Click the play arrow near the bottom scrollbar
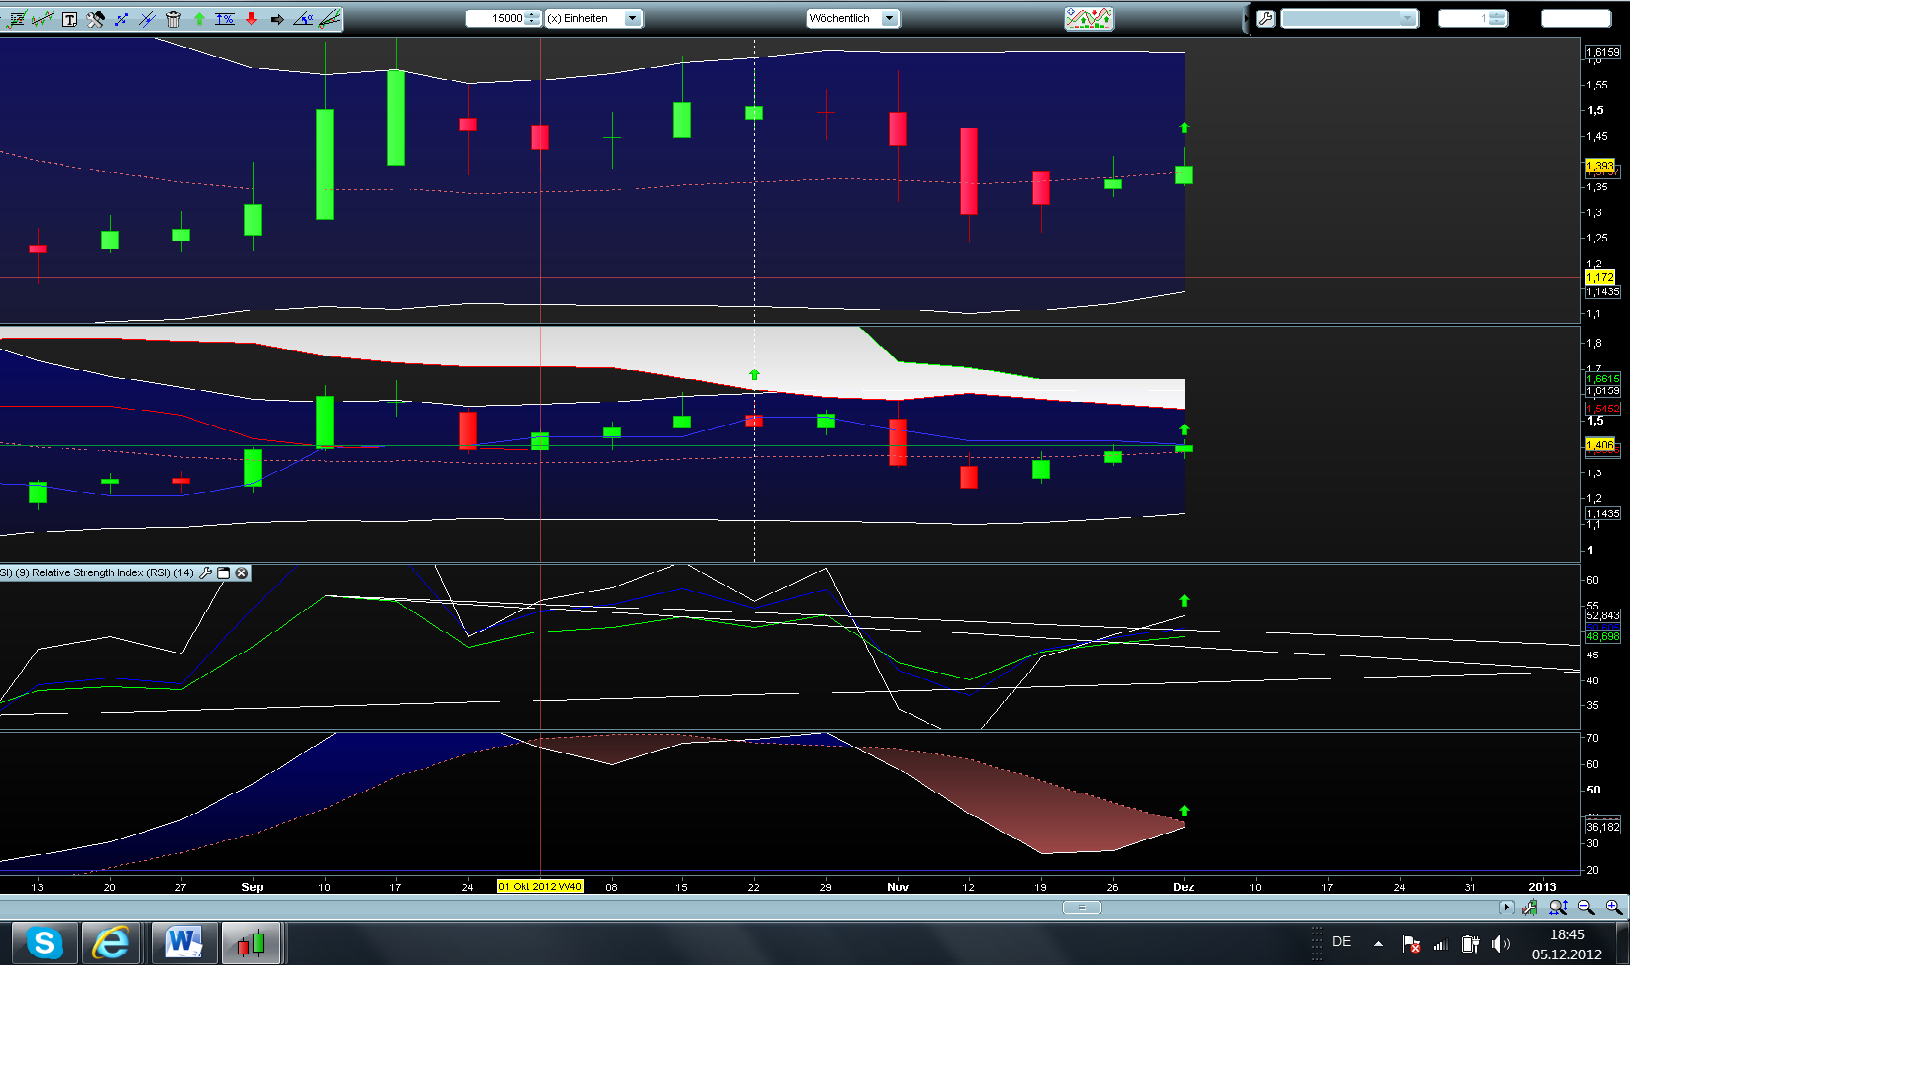The height and width of the screenshot is (1080, 1920). pyautogui.click(x=1506, y=907)
